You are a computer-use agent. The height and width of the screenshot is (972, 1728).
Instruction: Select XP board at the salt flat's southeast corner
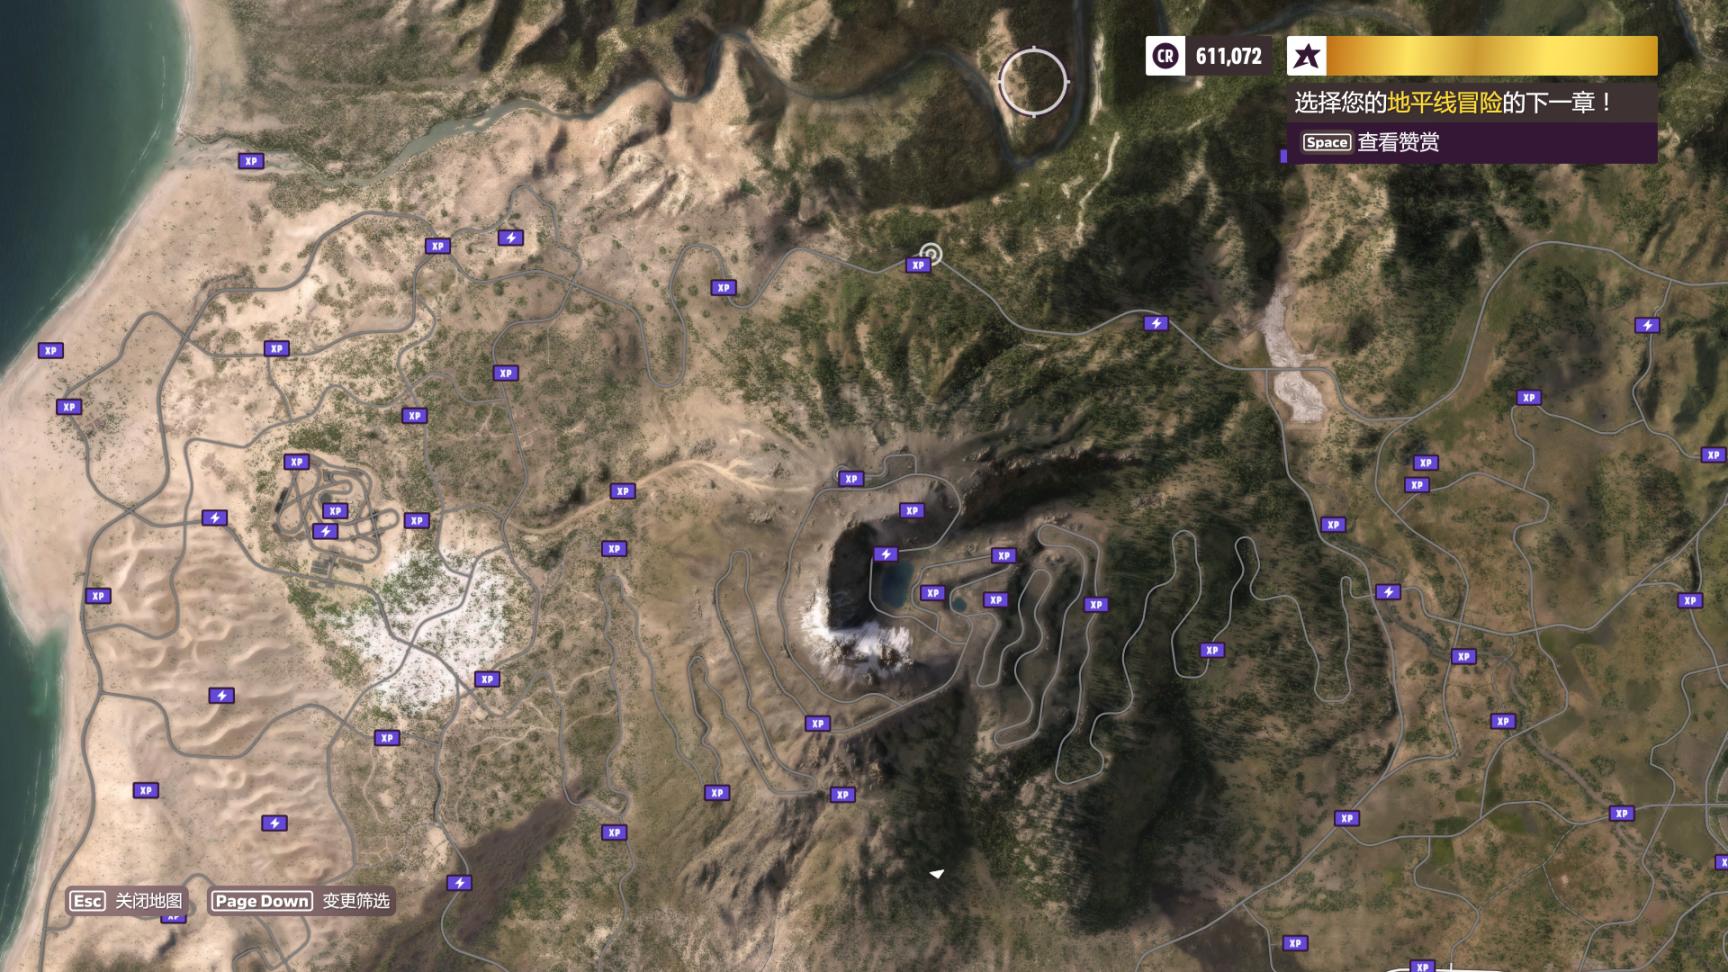coord(486,680)
